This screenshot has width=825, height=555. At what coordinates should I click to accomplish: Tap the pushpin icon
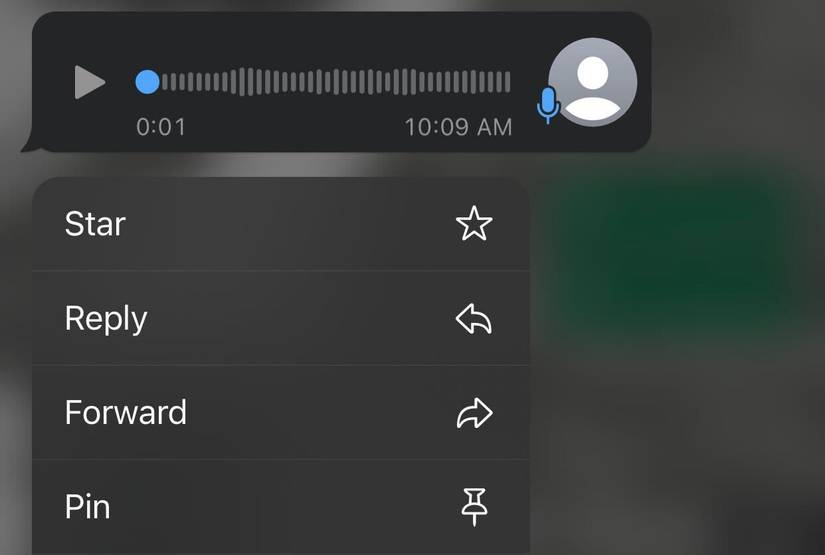tap(474, 507)
